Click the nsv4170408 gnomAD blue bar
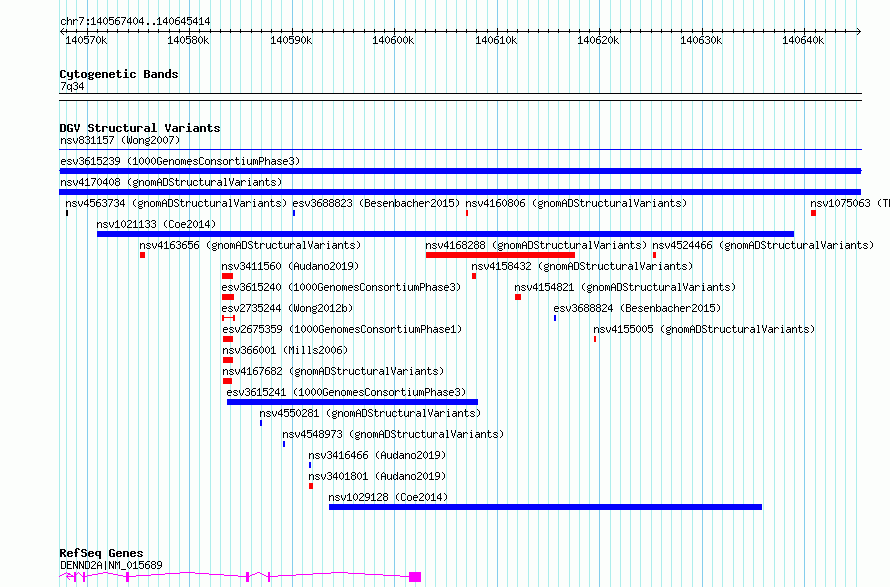890x587 pixels. [x=460, y=192]
